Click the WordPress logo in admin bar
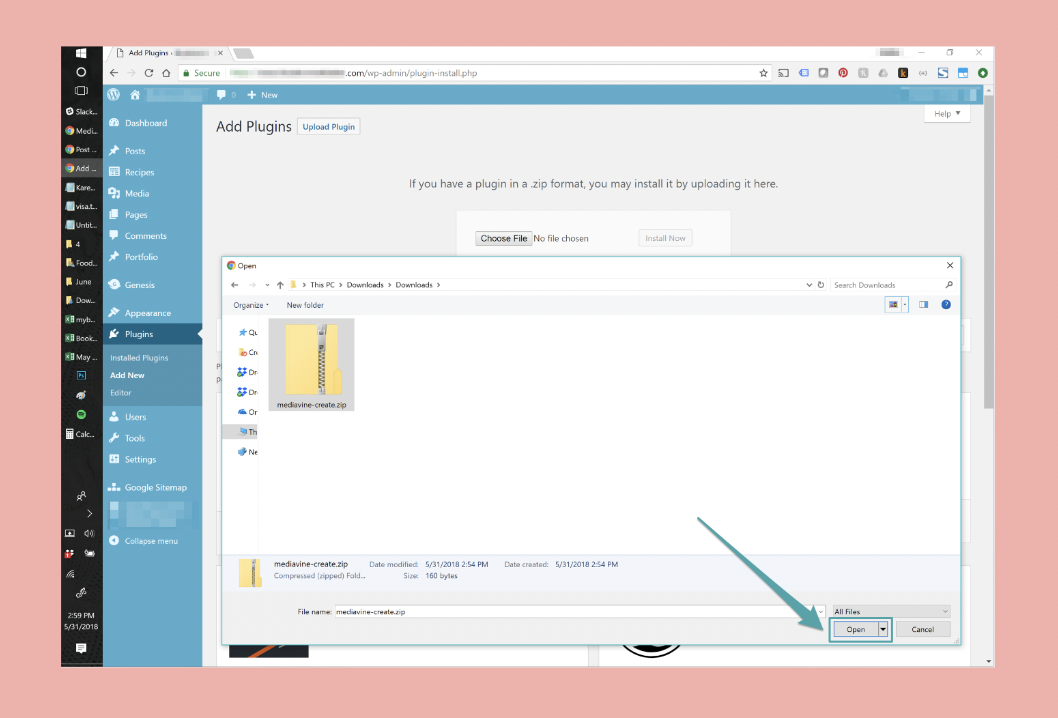 (x=113, y=94)
